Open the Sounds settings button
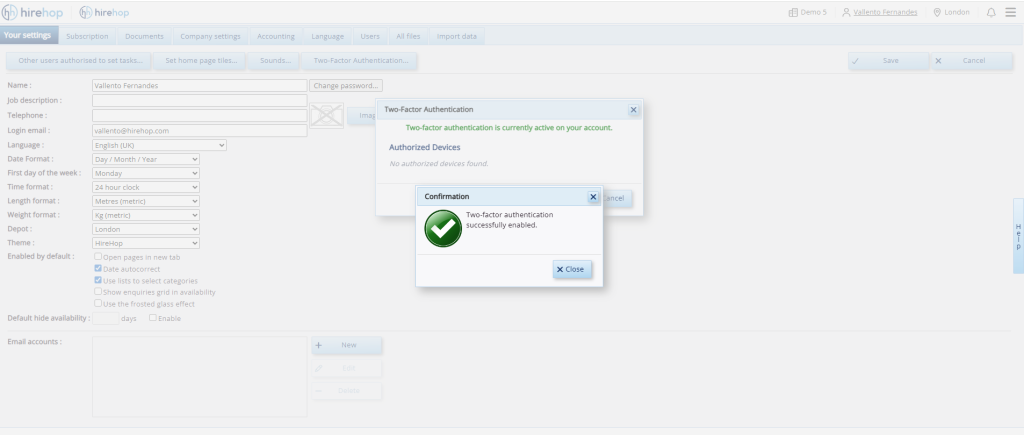The image size is (1024, 435). click(274, 61)
